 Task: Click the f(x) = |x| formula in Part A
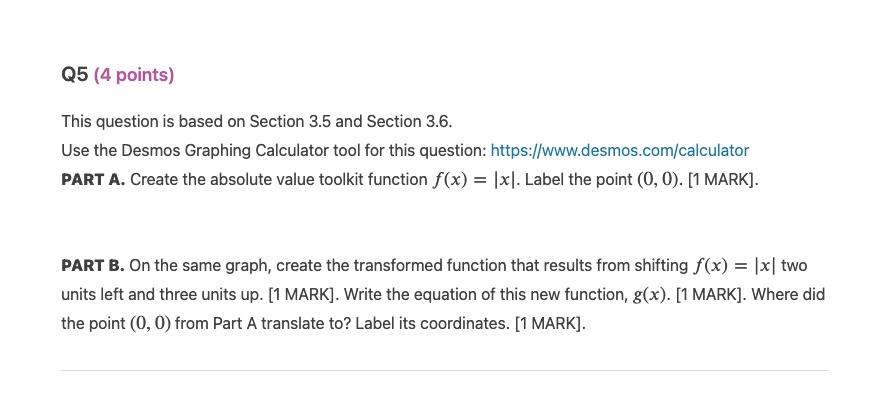[x=473, y=180]
